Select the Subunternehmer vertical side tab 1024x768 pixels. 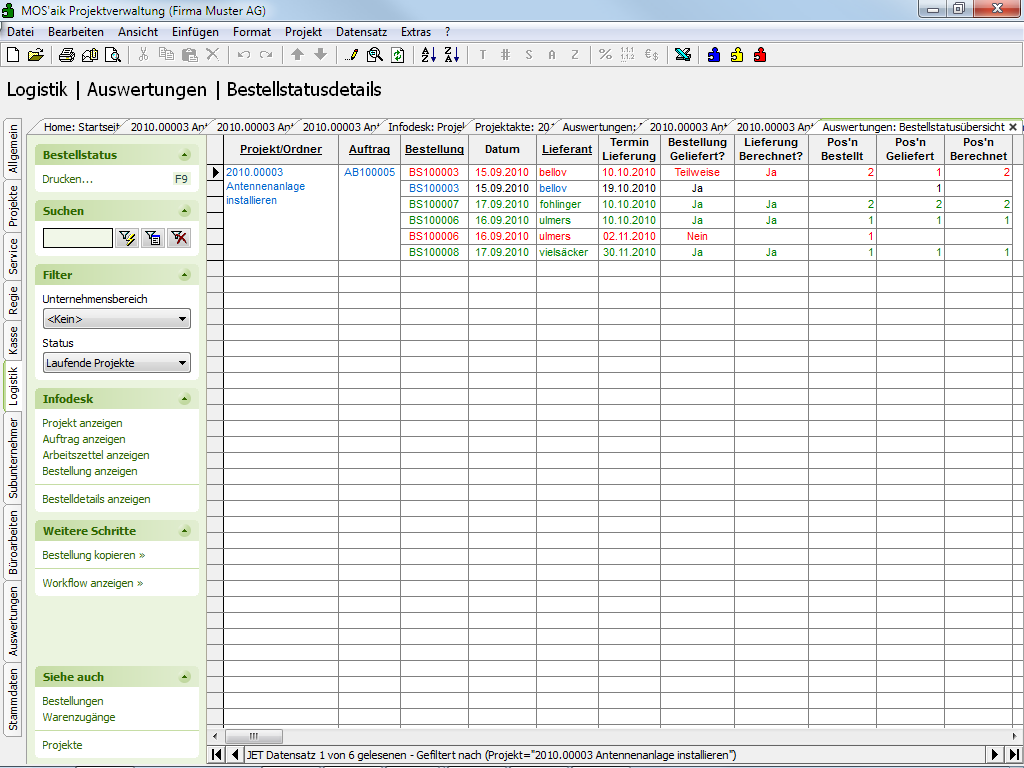13,458
